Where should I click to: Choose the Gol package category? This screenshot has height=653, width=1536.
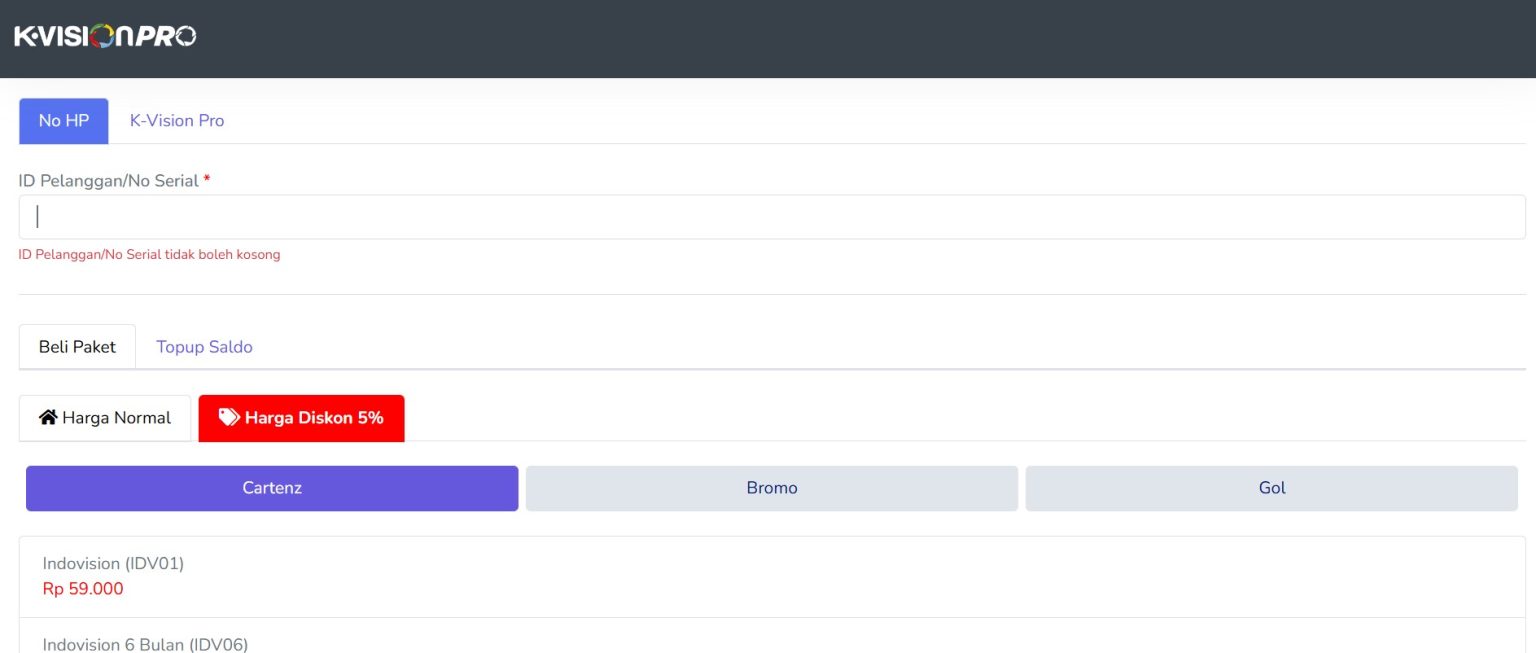pyautogui.click(x=1271, y=488)
